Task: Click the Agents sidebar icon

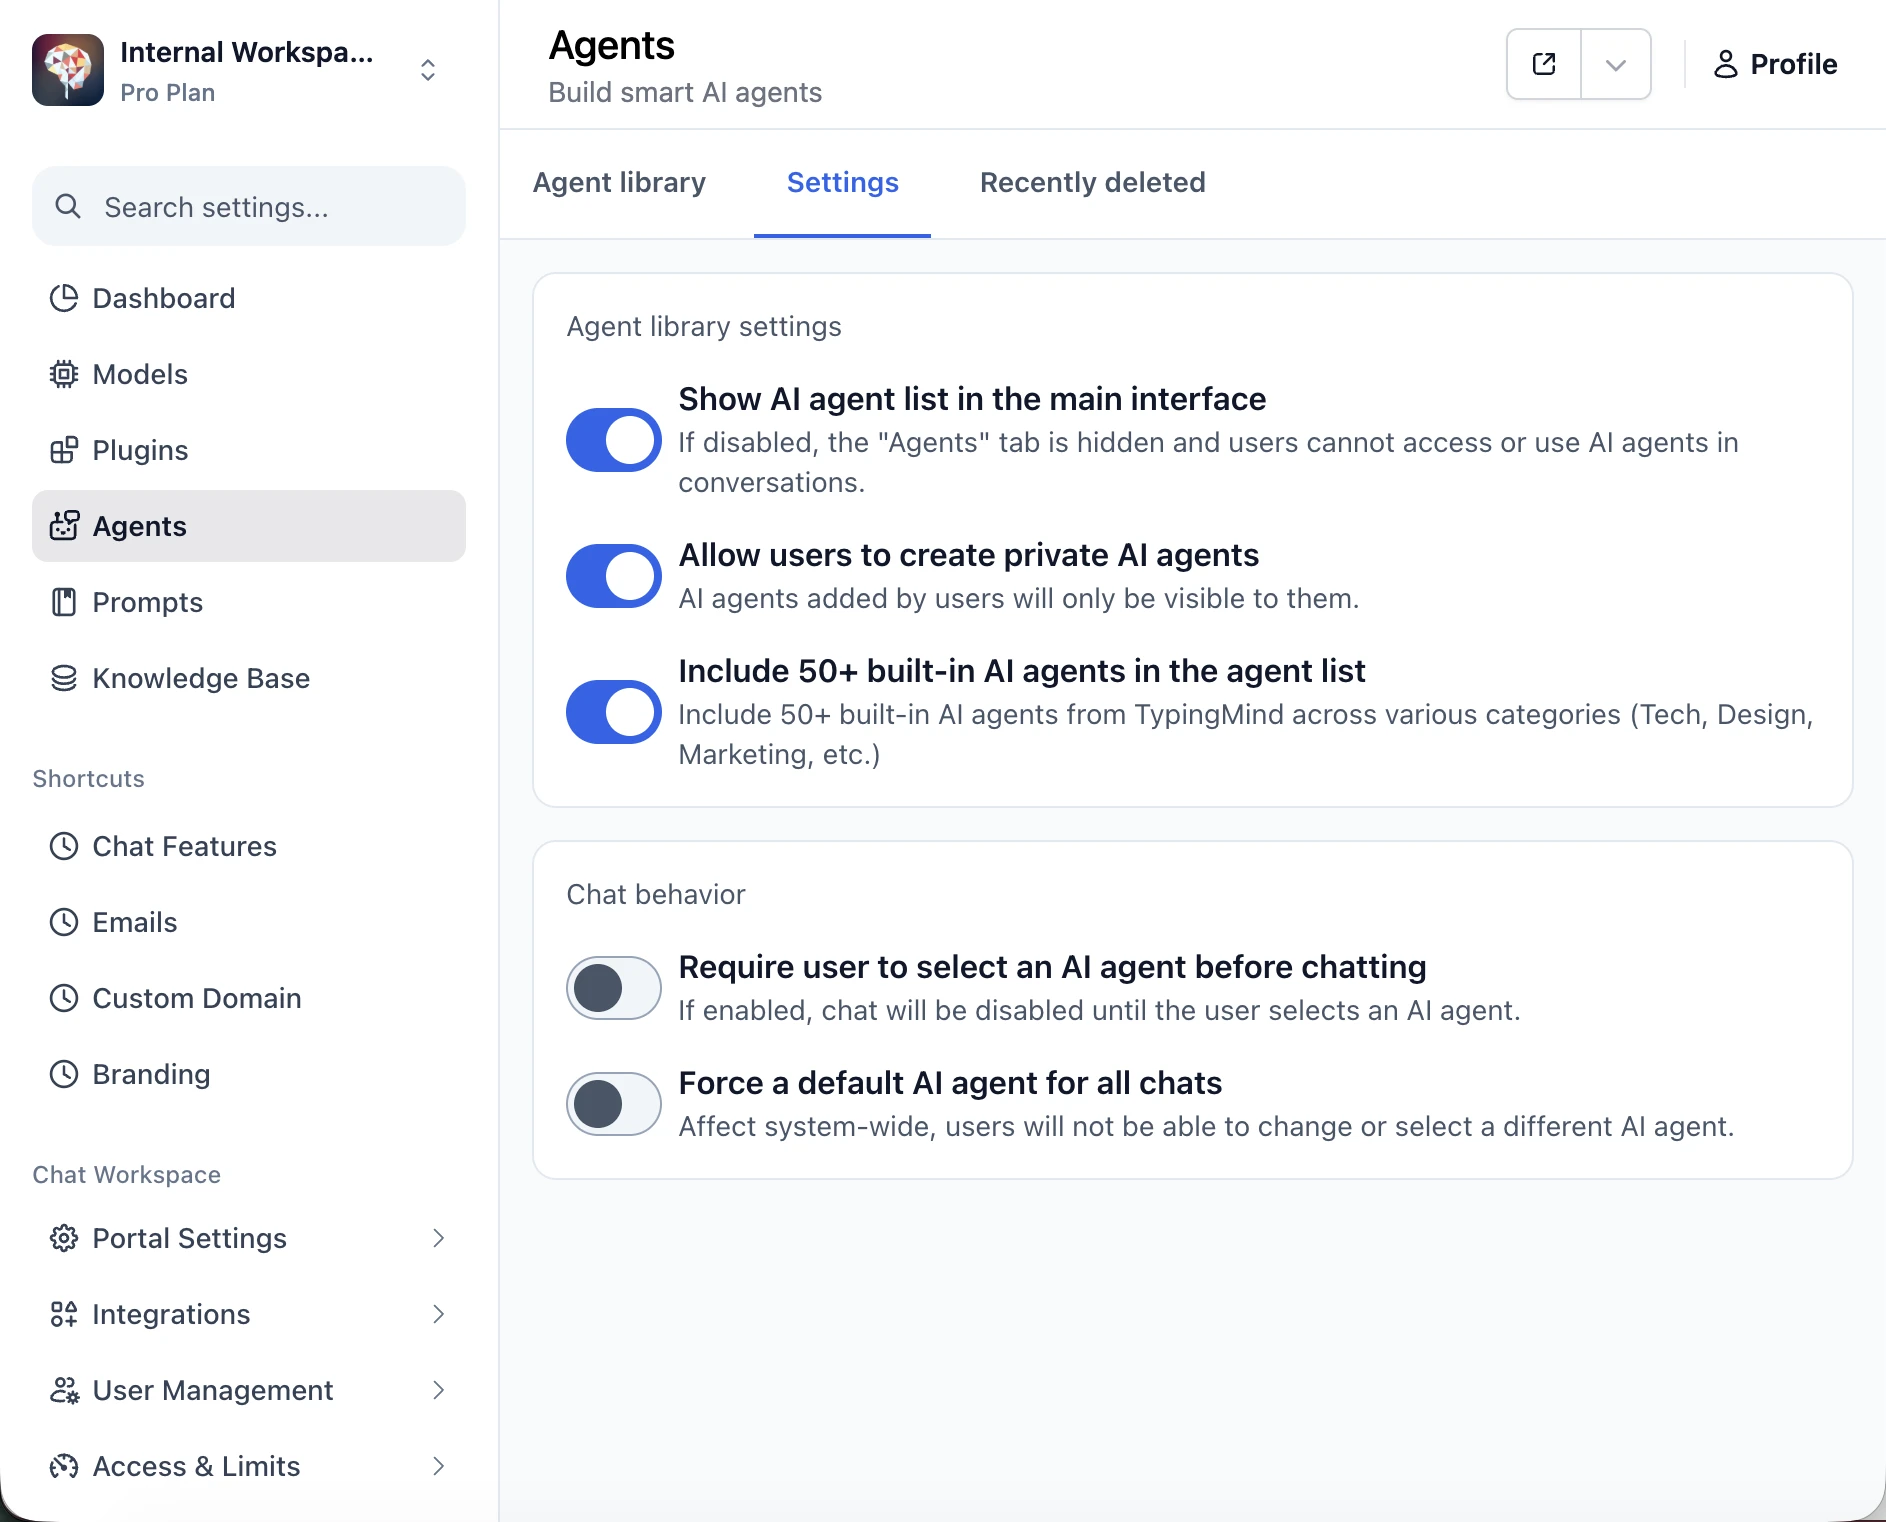Action: [x=64, y=526]
